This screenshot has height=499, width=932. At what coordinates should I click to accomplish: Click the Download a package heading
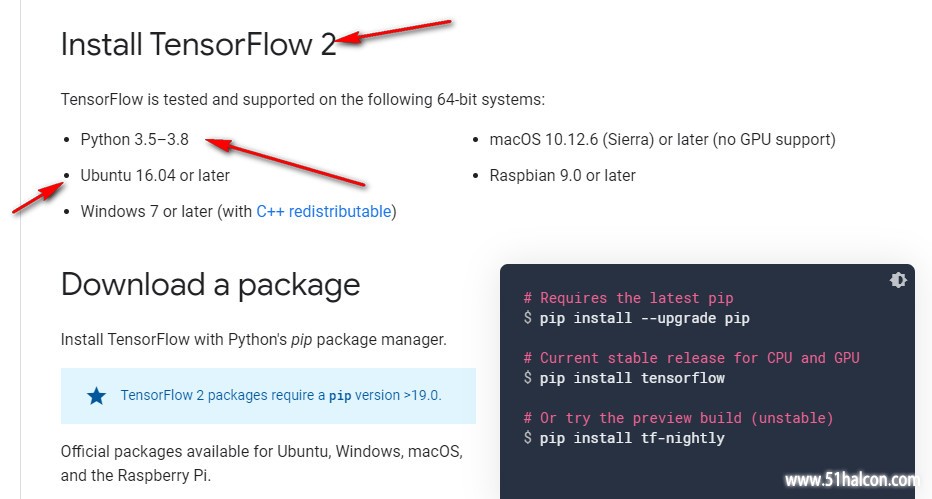[x=210, y=285]
